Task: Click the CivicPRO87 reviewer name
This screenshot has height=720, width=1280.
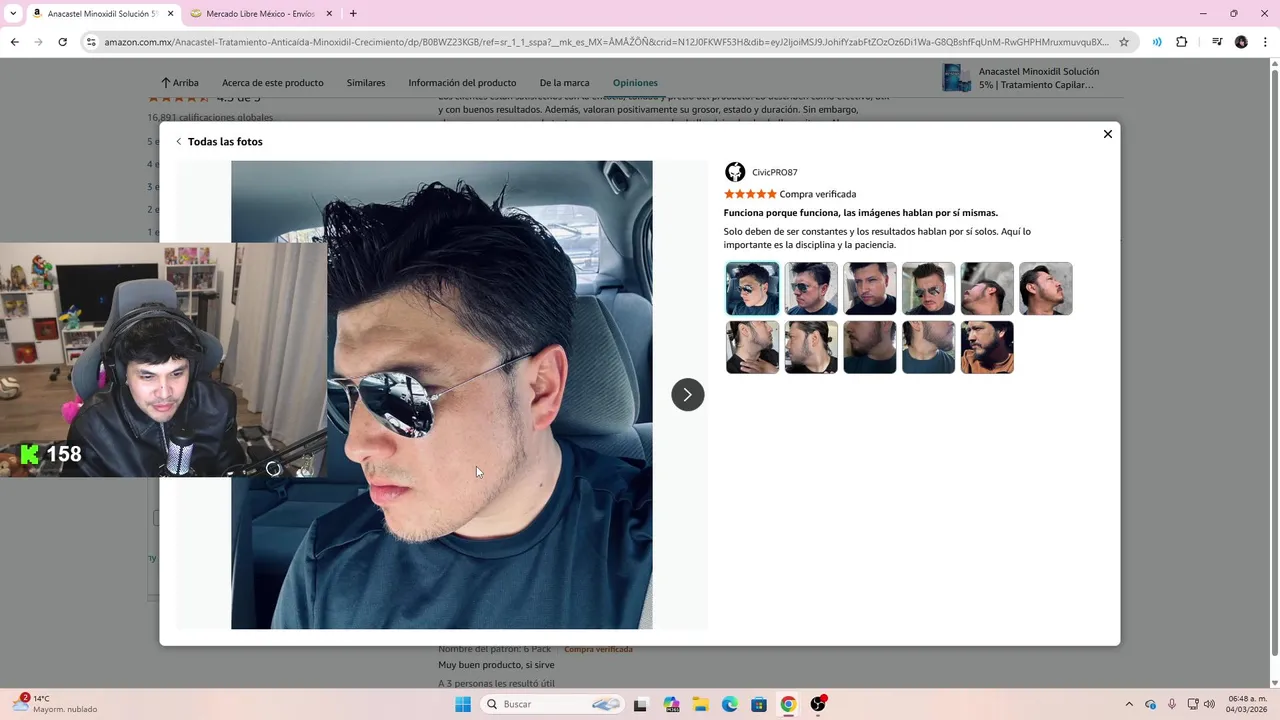Action: click(x=774, y=173)
